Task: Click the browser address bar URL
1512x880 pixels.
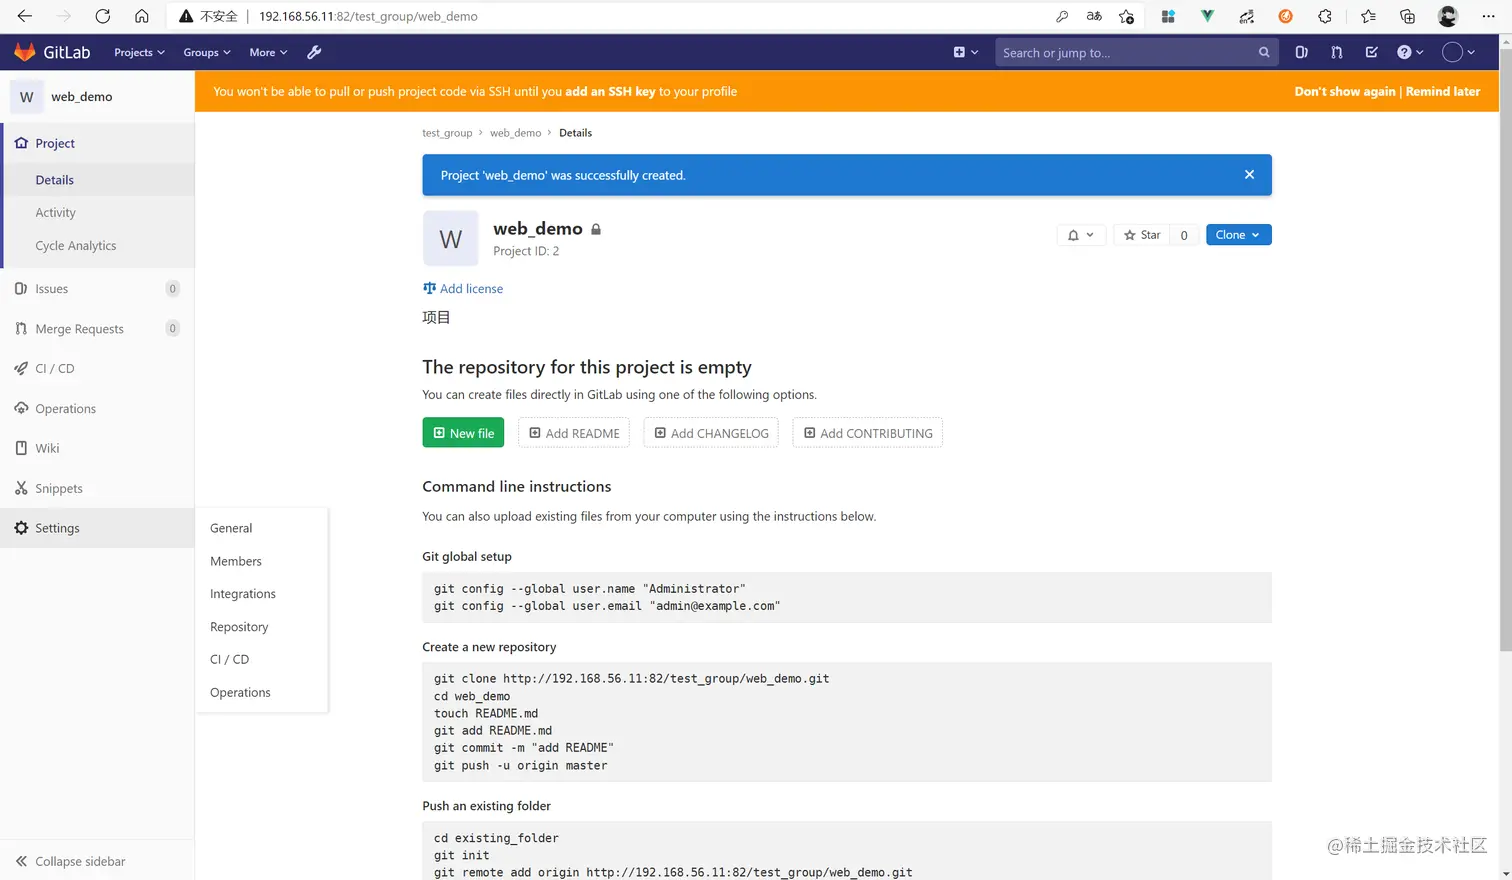Action: 368,16
